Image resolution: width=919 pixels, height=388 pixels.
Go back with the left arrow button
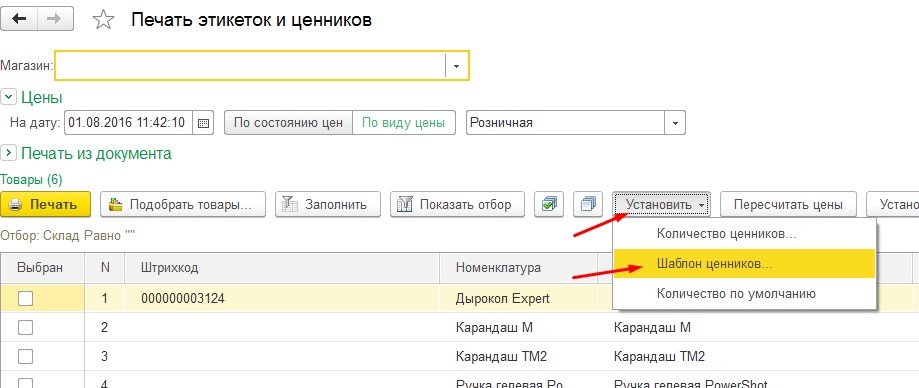(19, 19)
